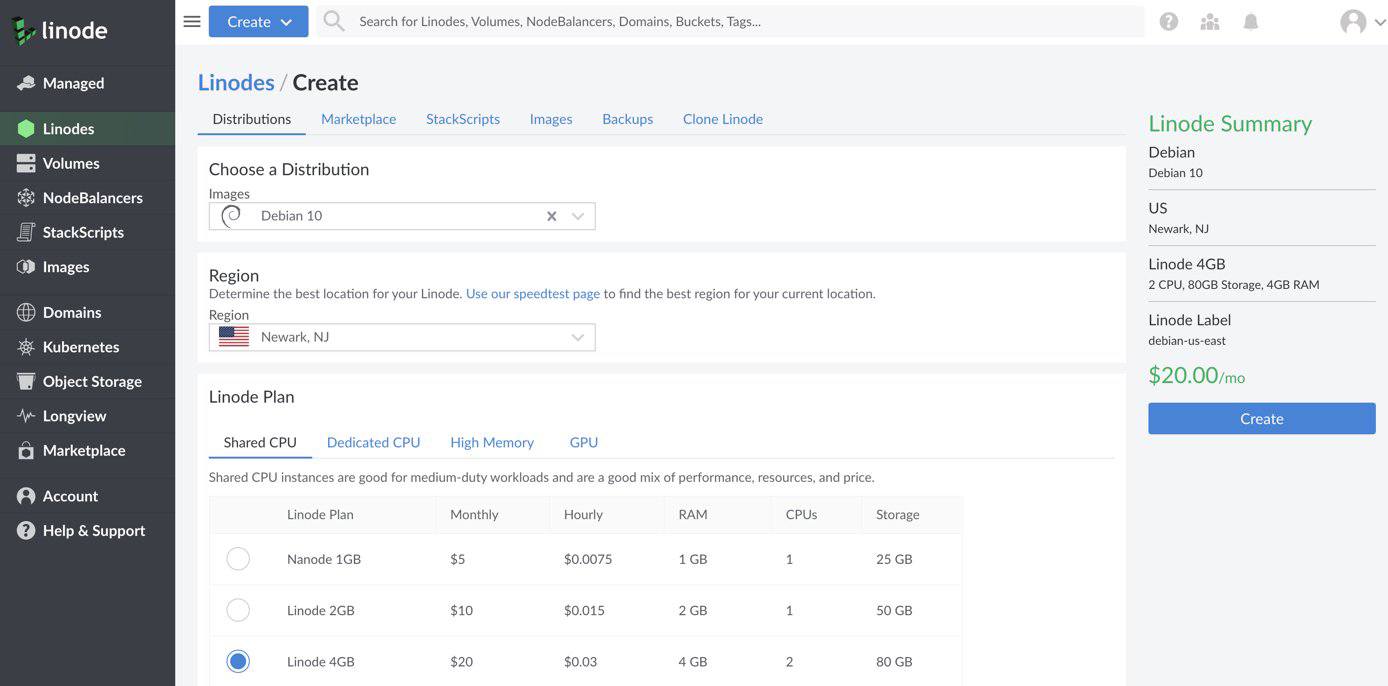
Task: Navigate to NodeBalancers from the sidebar
Action: click(90, 197)
